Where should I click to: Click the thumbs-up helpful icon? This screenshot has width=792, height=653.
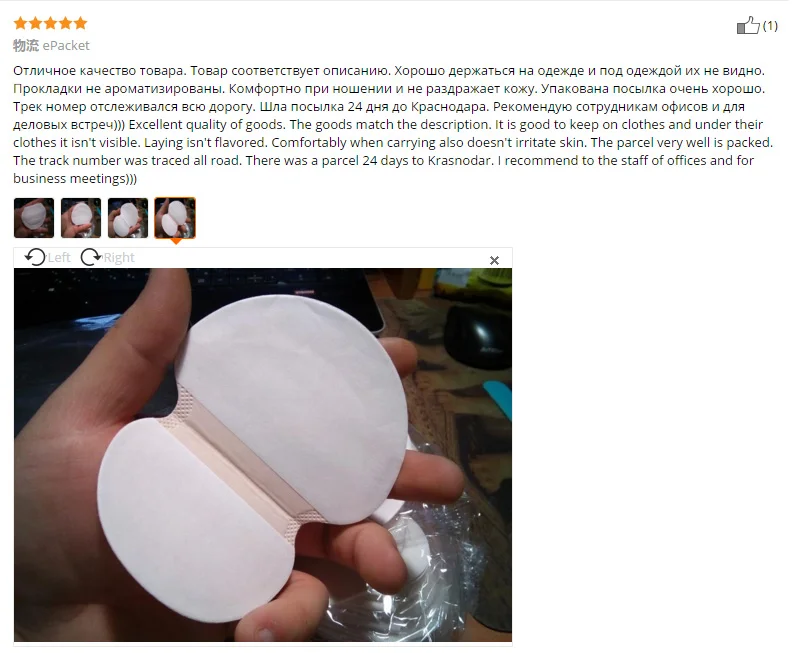(748, 25)
